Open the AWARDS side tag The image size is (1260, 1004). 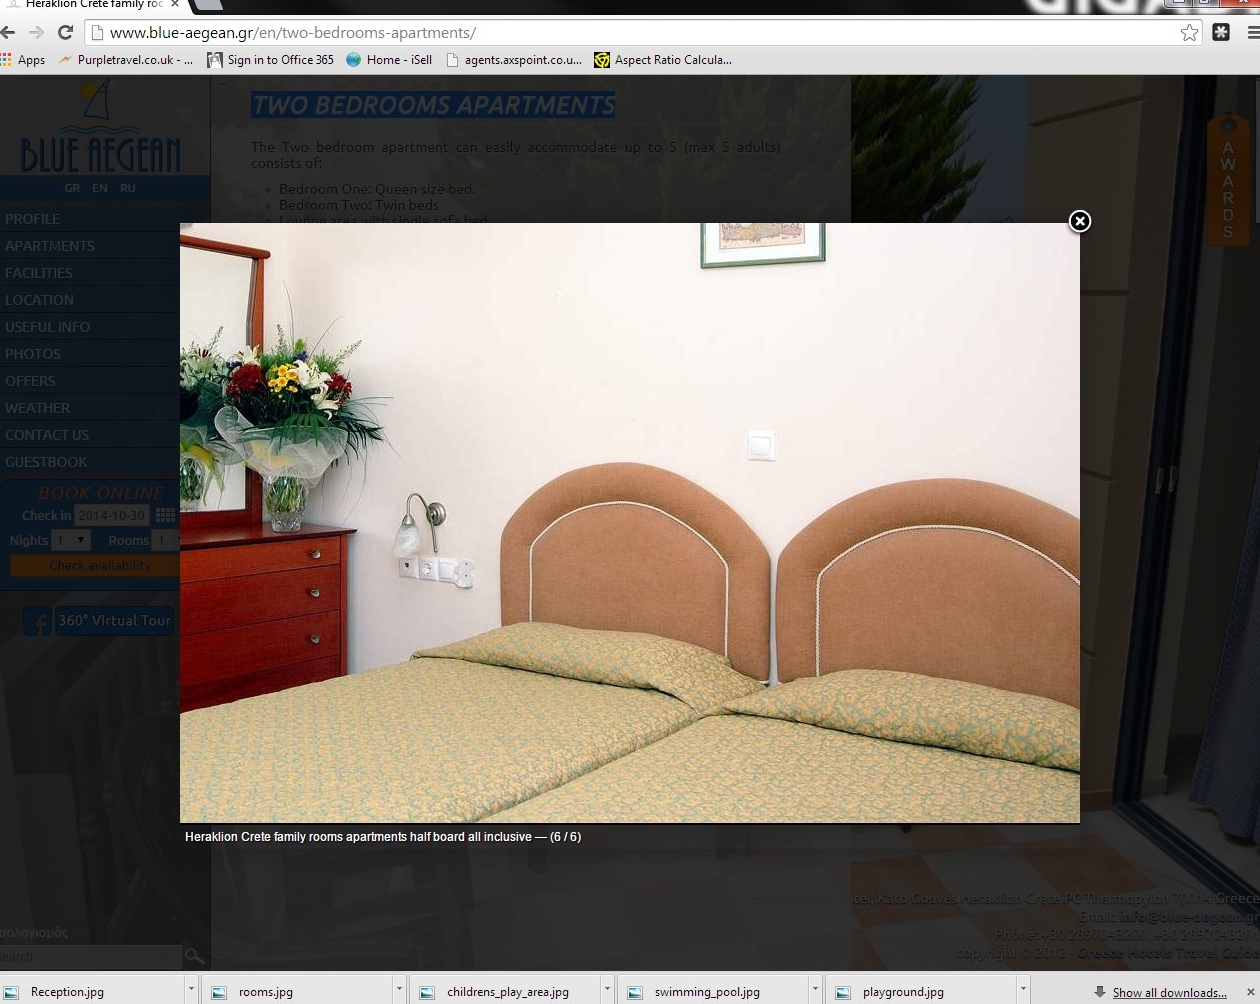click(1227, 180)
